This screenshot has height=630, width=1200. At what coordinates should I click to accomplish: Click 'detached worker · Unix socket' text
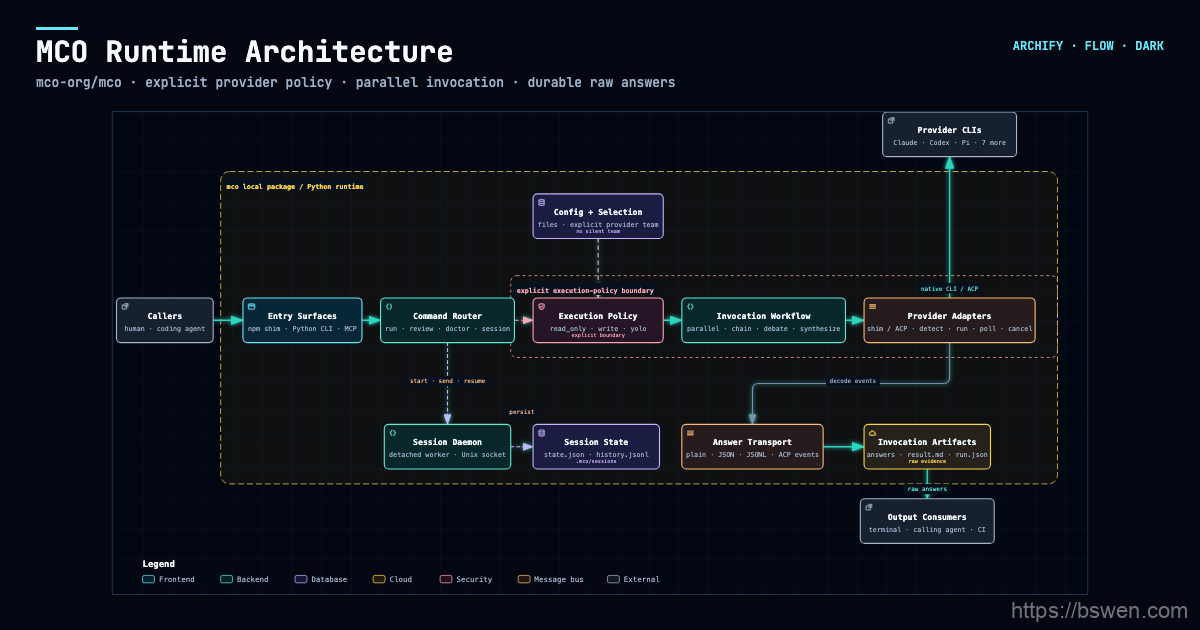[447, 455]
